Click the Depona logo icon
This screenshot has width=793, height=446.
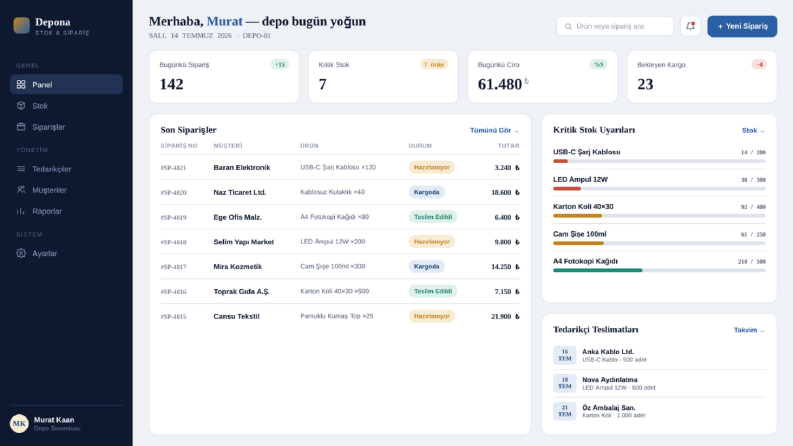[x=21, y=25]
